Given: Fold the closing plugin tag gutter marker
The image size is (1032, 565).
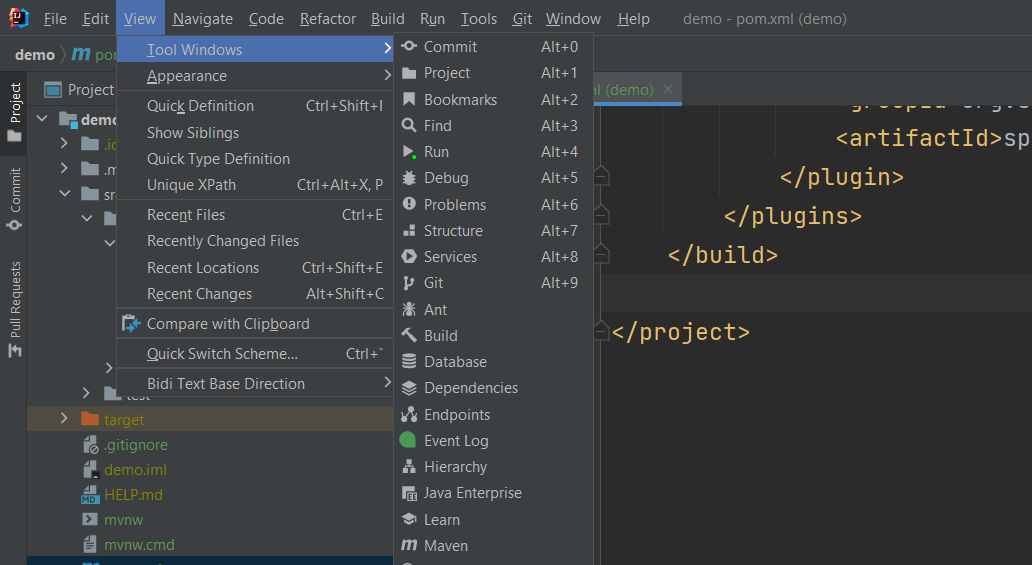Looking at the screenshot, I should click(x=600, y=176).
